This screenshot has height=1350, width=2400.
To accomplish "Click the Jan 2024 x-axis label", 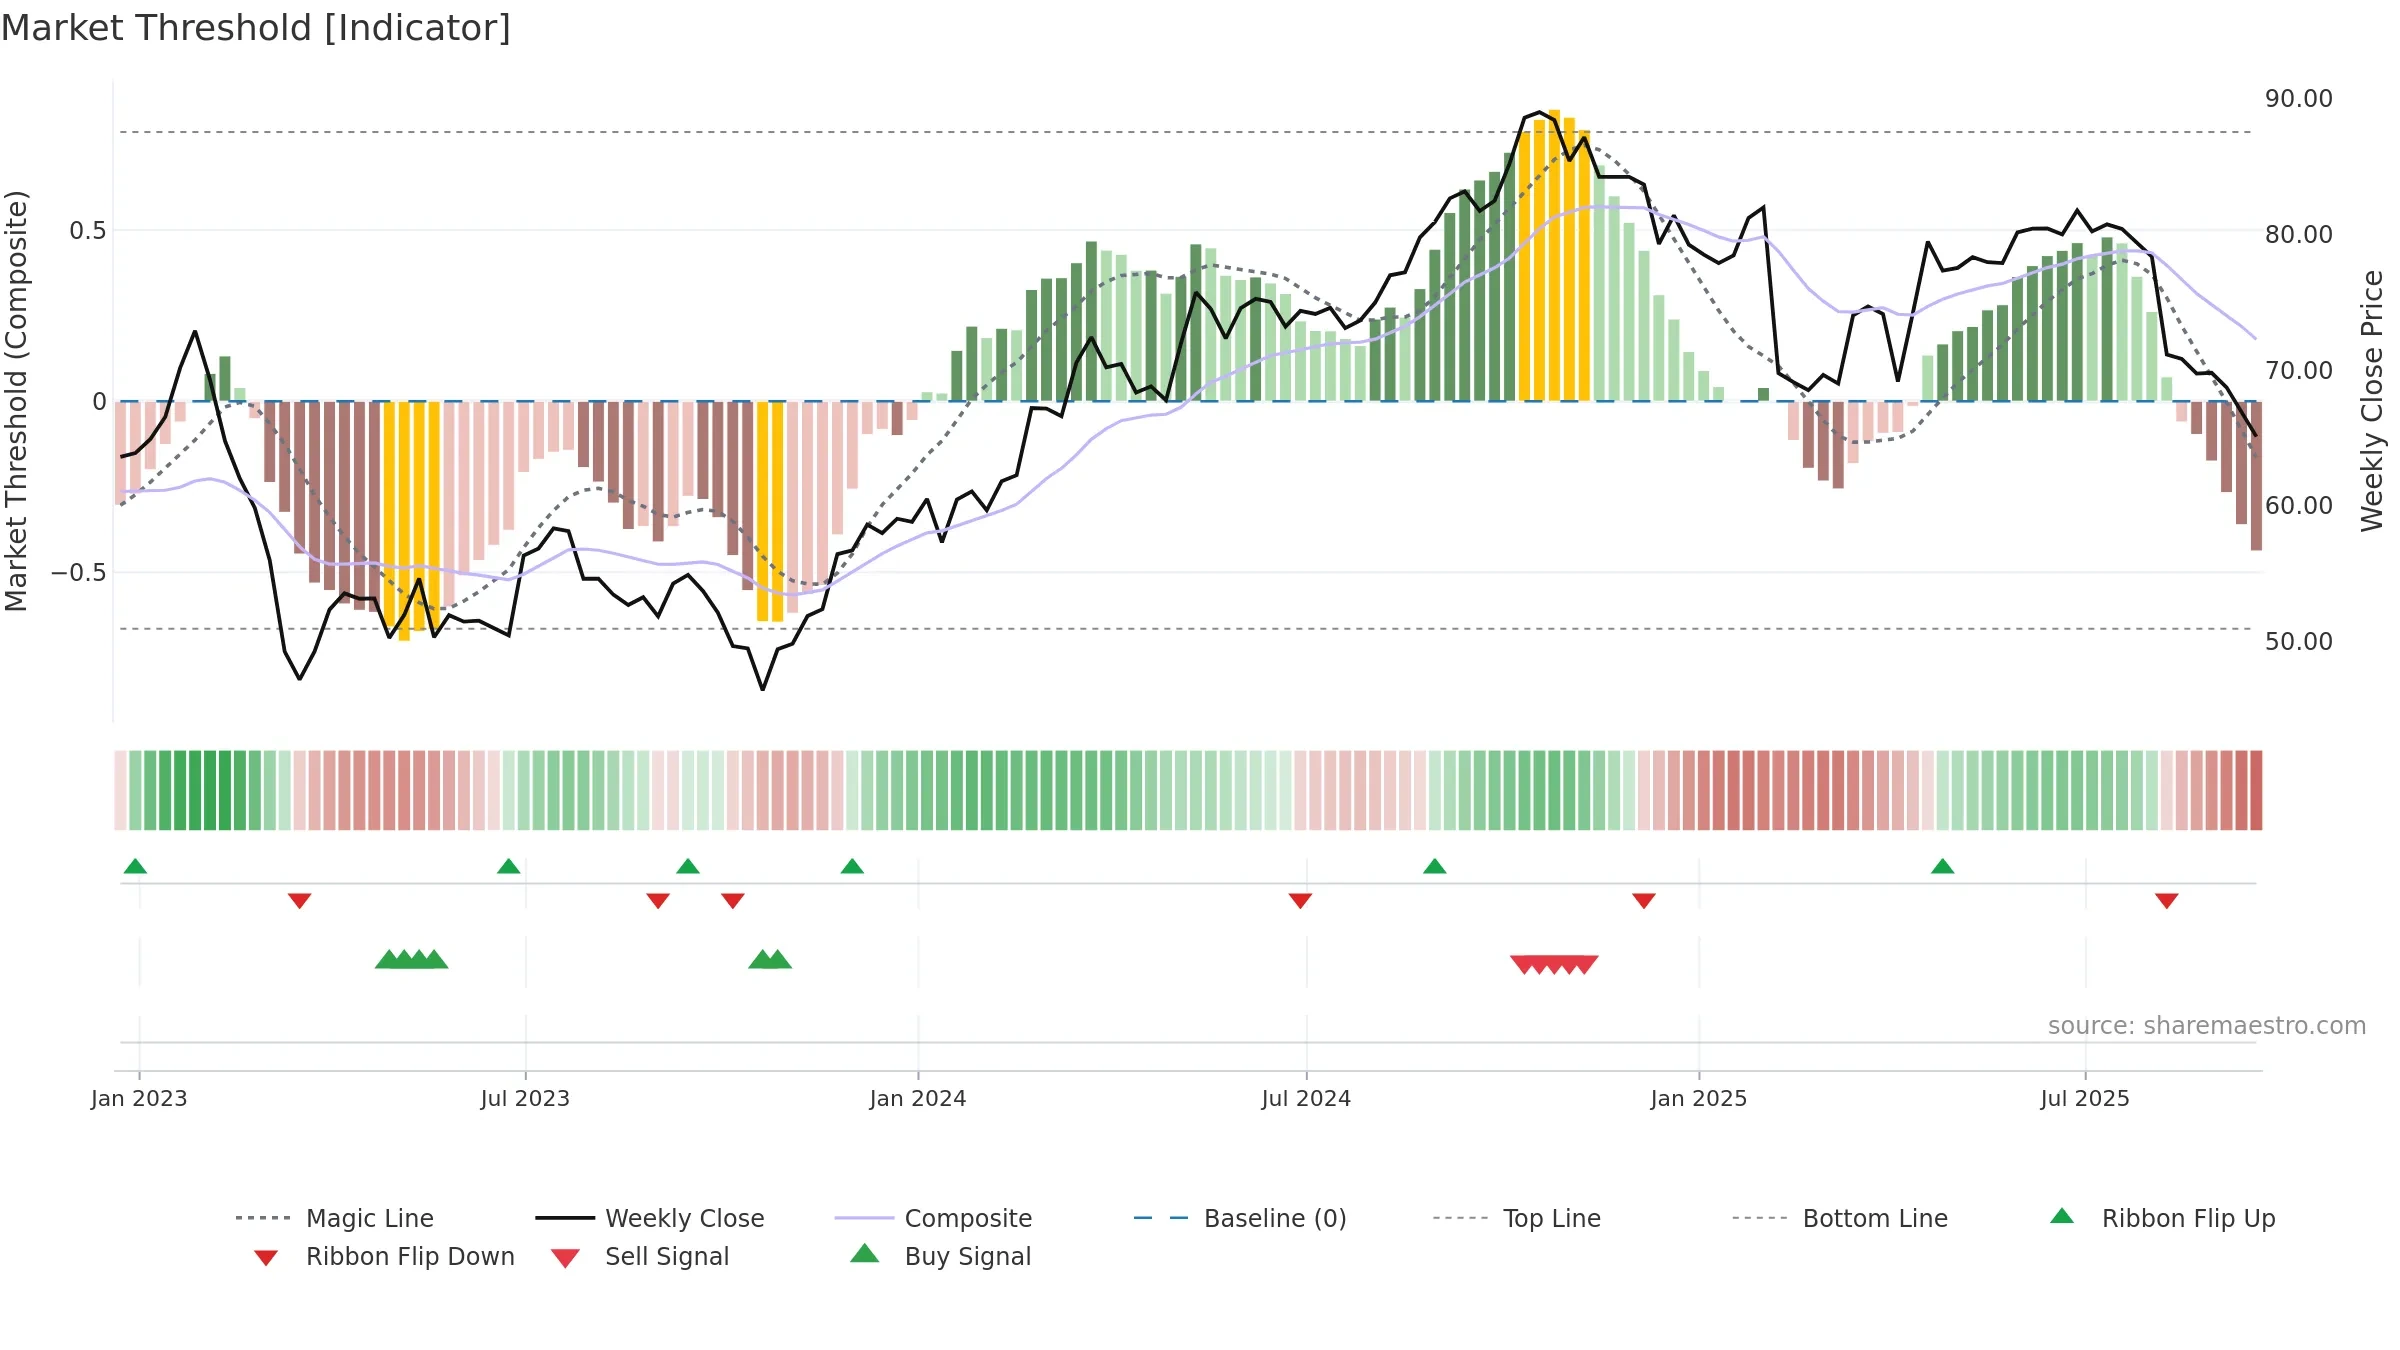I will (x=918, y=1098).
